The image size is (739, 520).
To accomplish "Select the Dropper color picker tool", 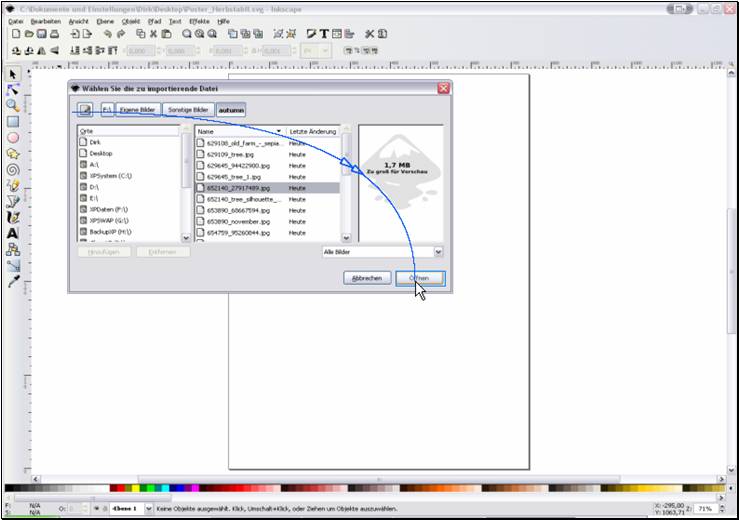I will [x=13, y=282].
